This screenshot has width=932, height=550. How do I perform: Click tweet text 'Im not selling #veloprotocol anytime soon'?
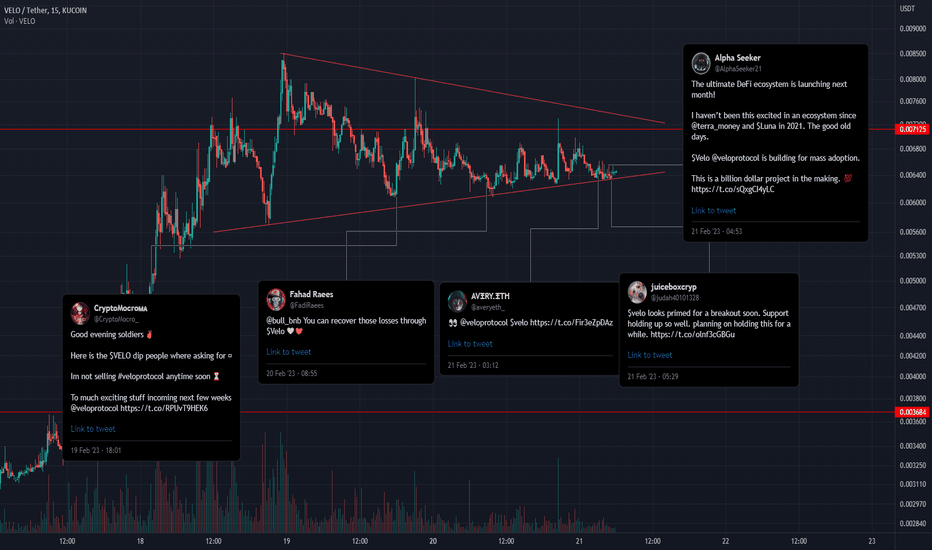[x=140, y=376]
